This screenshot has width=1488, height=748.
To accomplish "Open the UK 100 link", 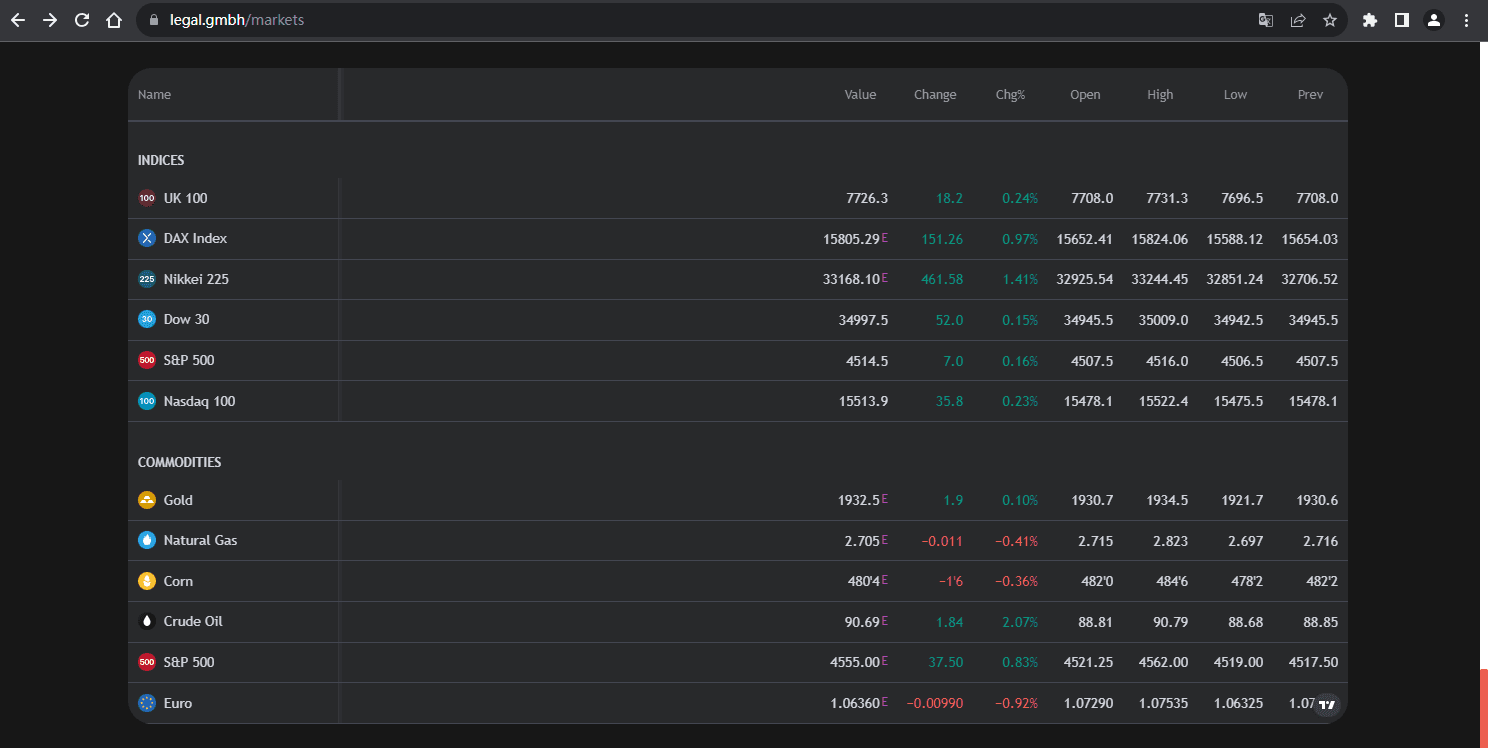I will (x=186, y=198).
